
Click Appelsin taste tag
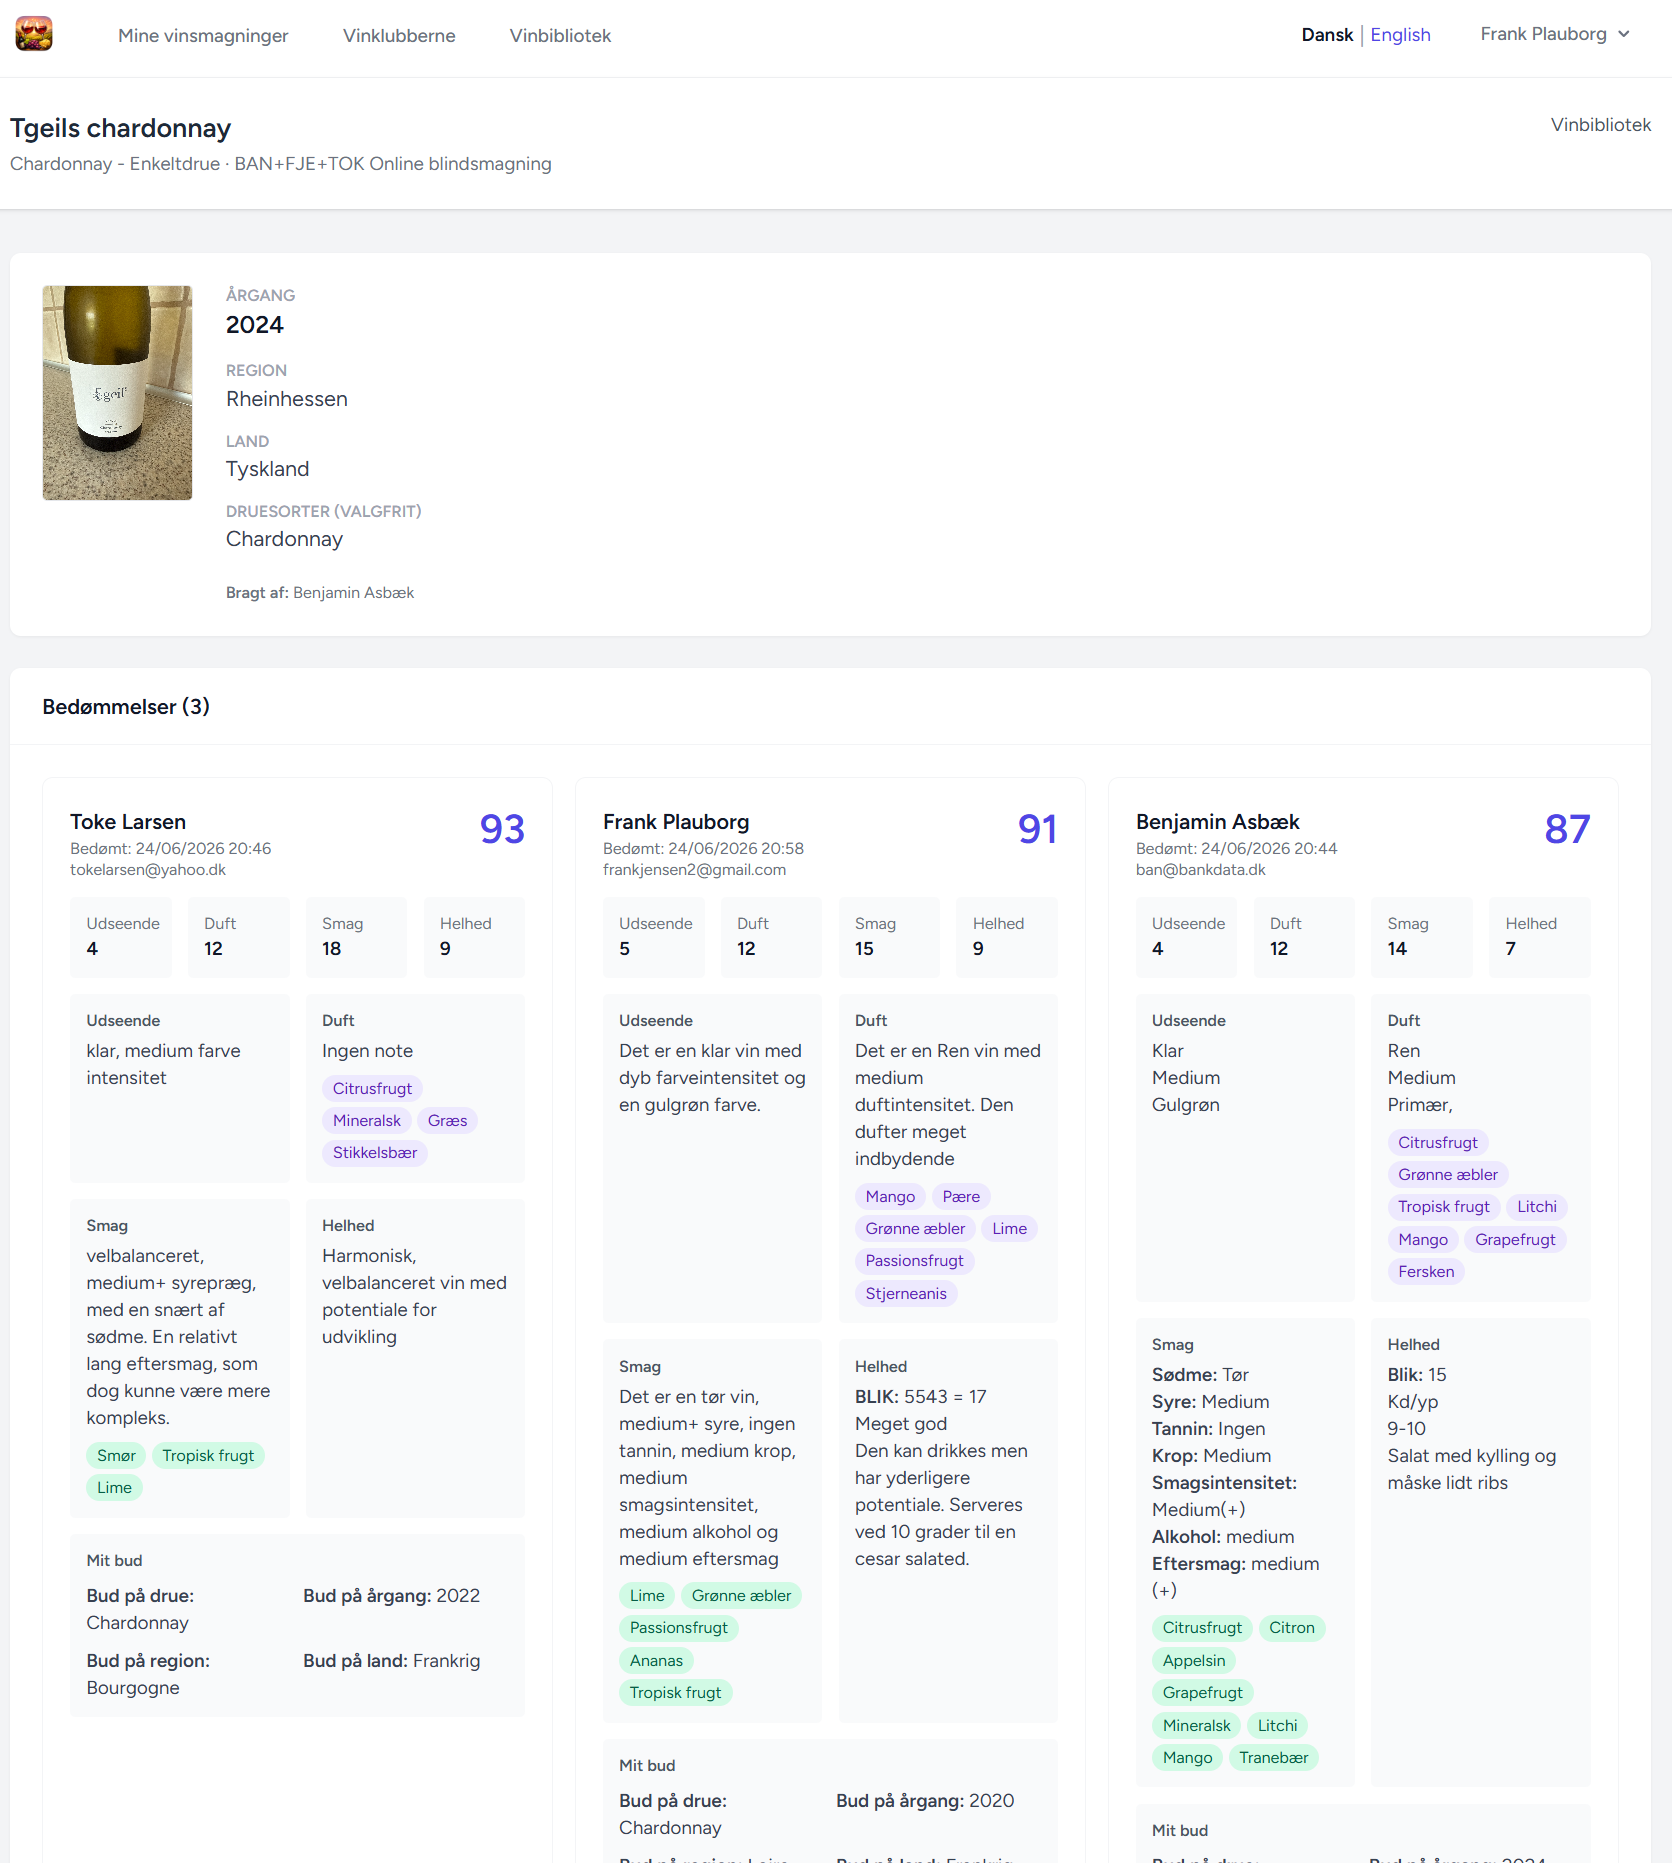[x=1194, y=1661]
